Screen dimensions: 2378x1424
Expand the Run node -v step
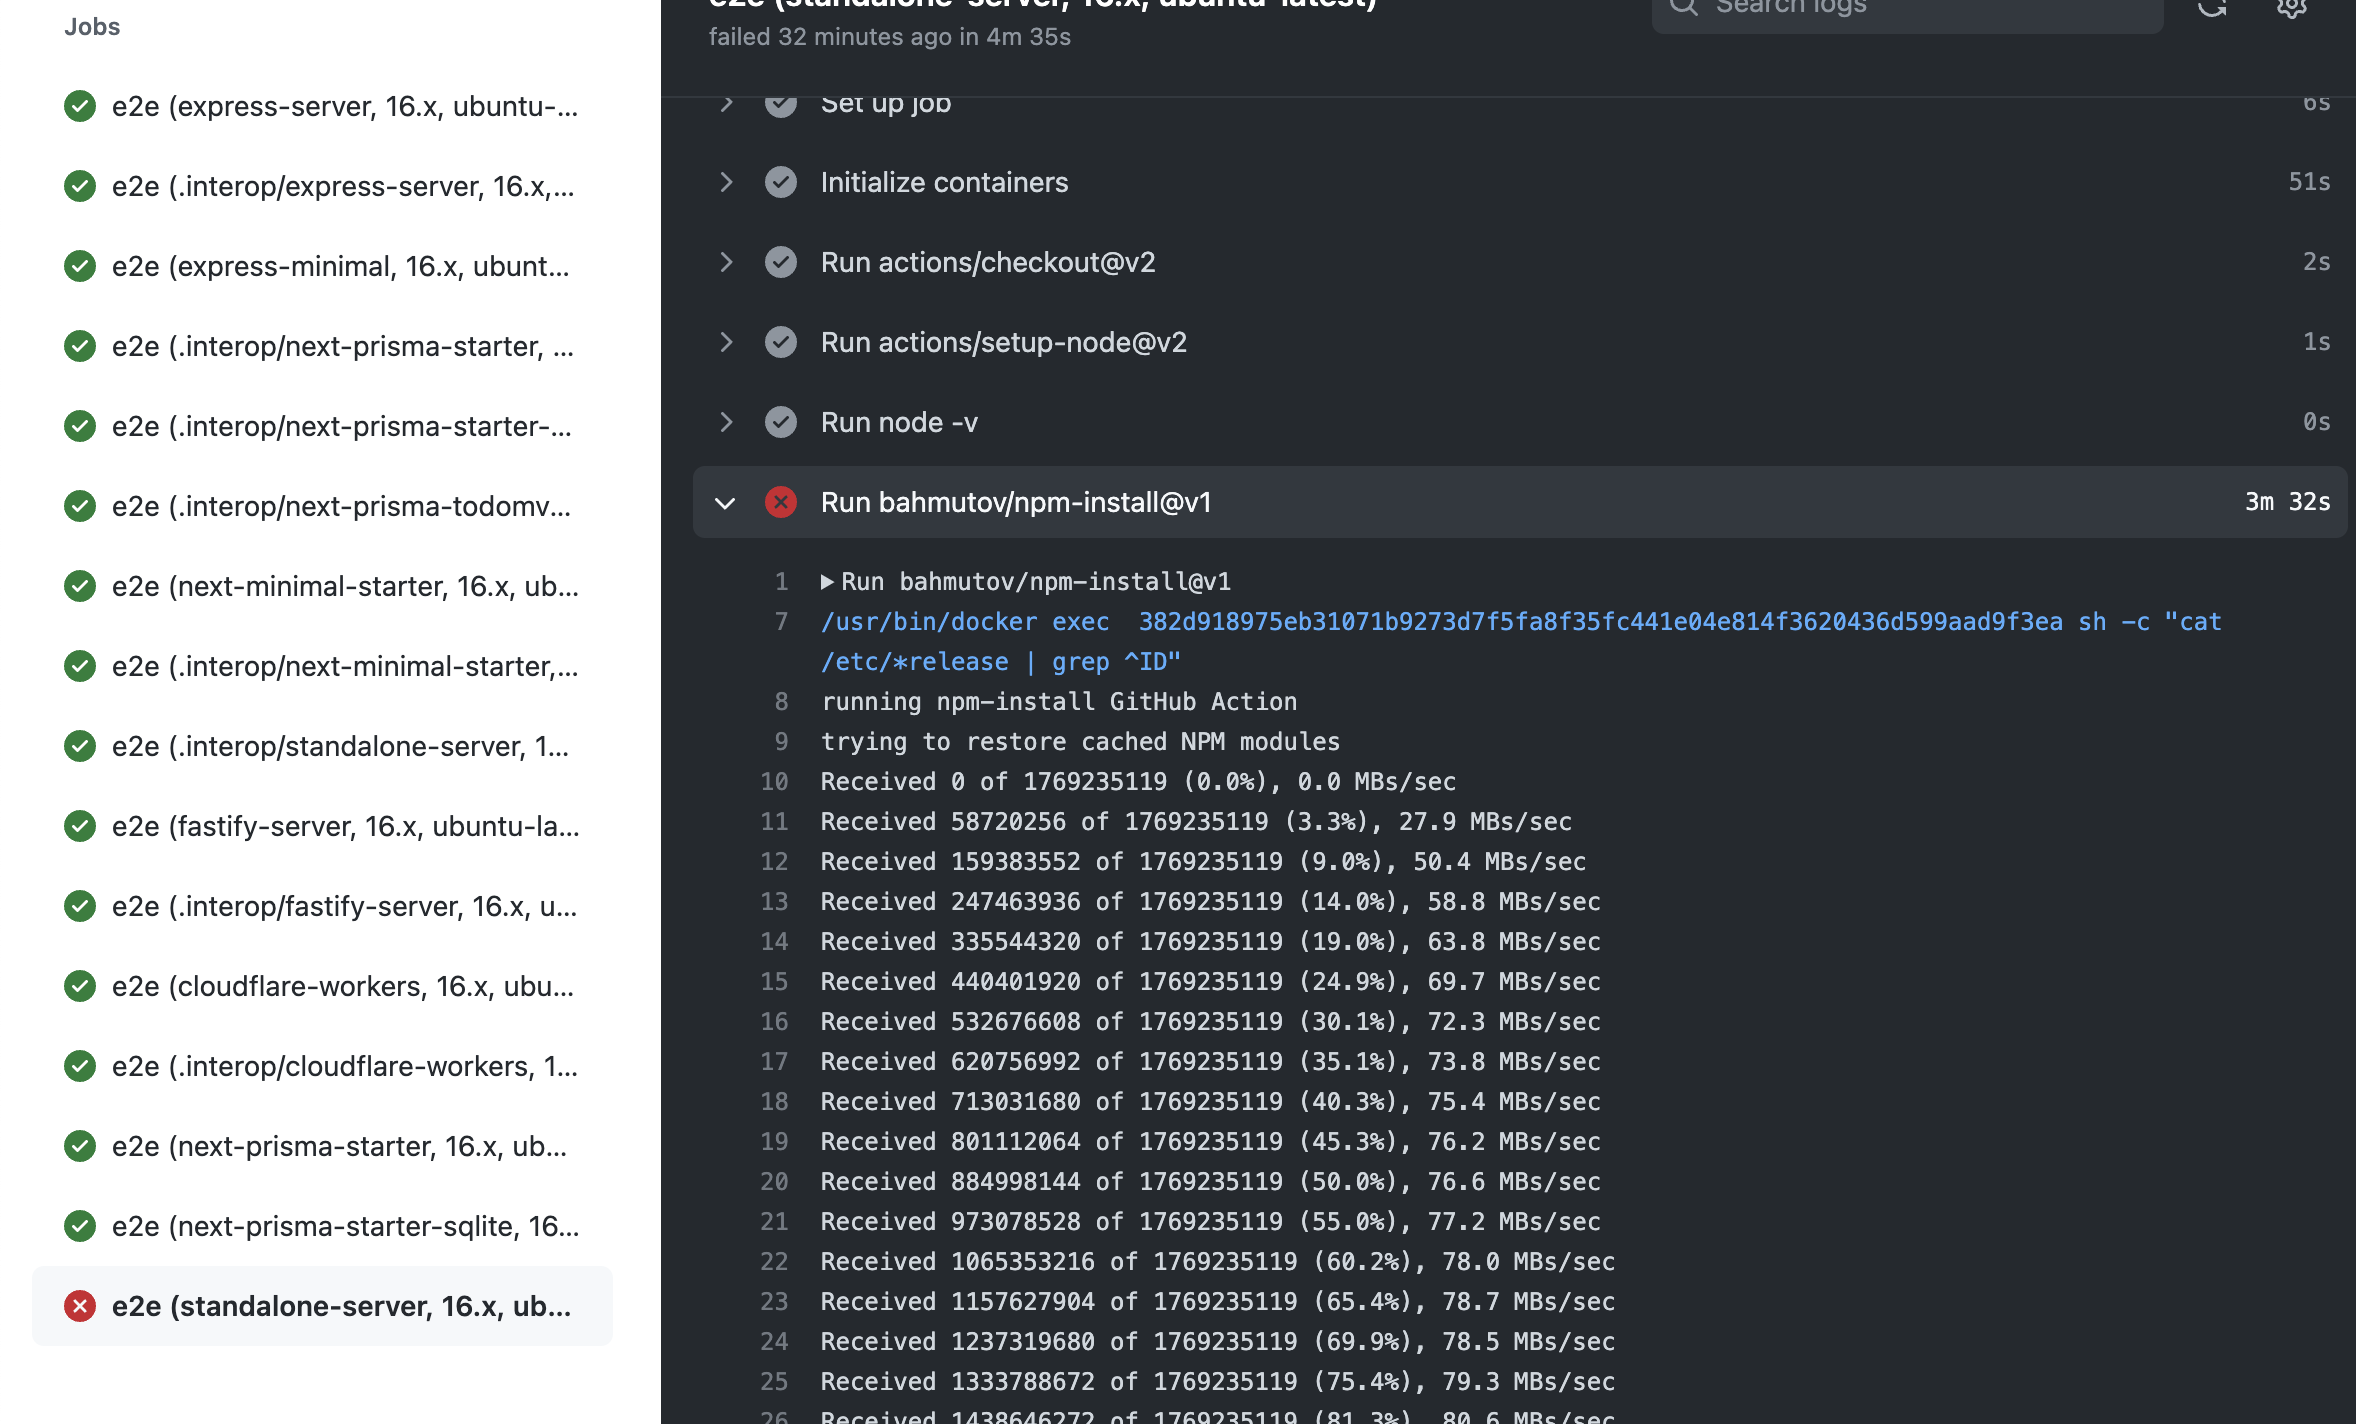click(x=726, y=422)
